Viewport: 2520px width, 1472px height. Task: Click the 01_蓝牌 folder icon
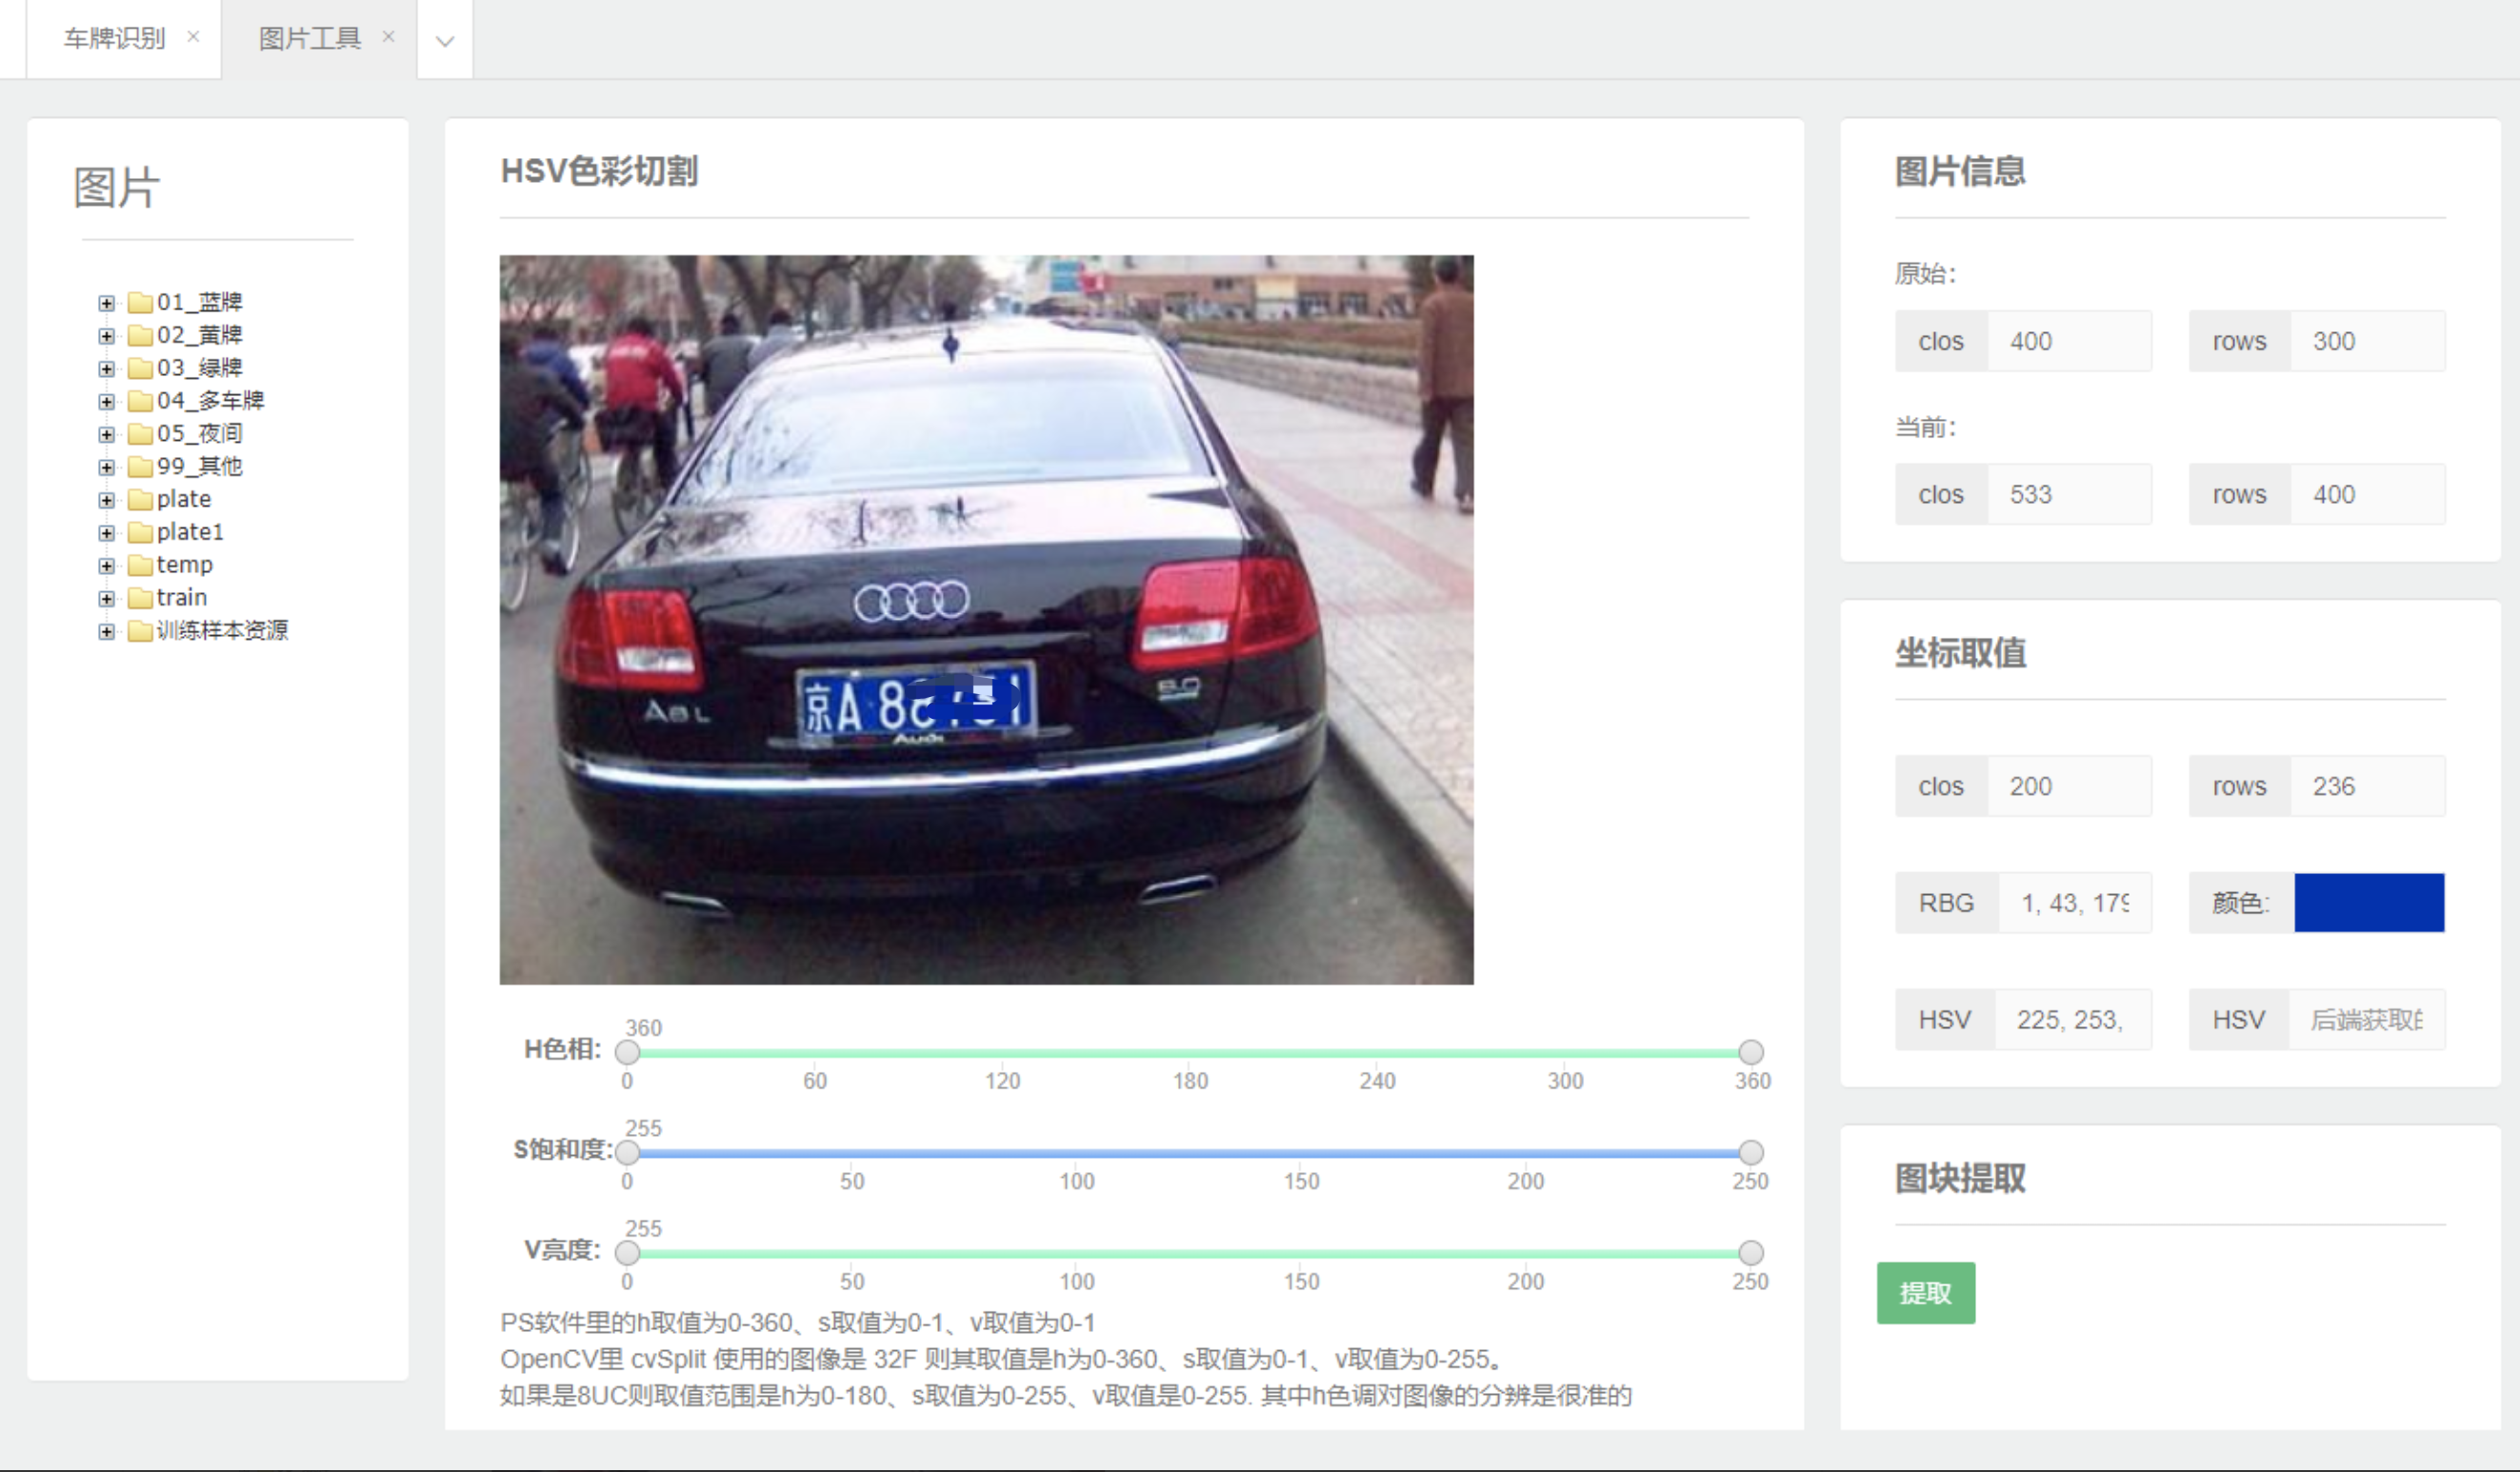tap(140, 302)
